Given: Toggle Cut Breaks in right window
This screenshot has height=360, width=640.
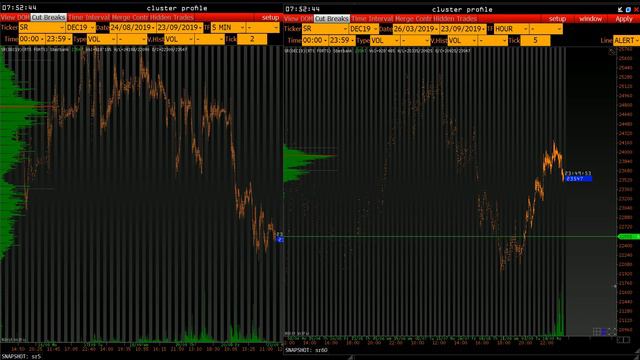Looking at the screenshot, I should tap(332, 19).
